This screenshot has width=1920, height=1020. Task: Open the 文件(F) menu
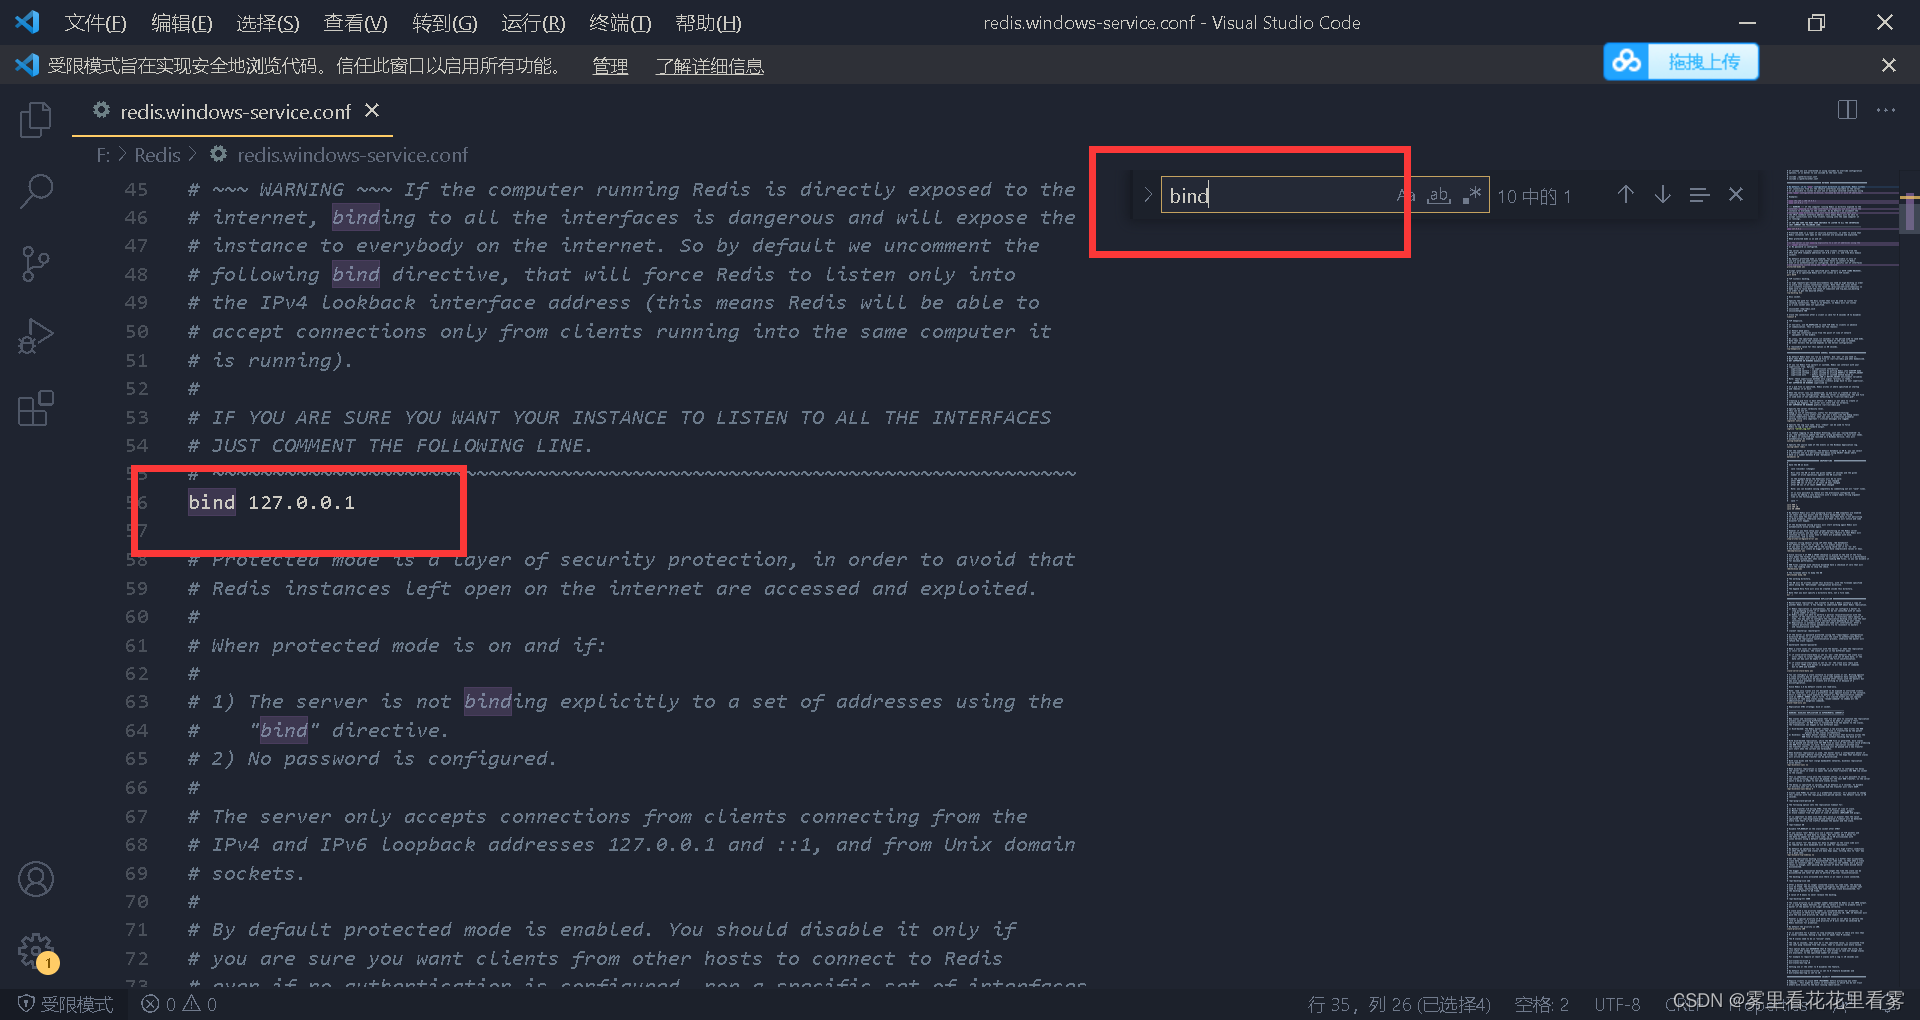pos(95,23)
